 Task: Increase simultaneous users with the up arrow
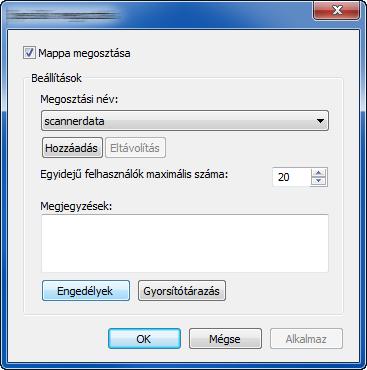[319, 172]
